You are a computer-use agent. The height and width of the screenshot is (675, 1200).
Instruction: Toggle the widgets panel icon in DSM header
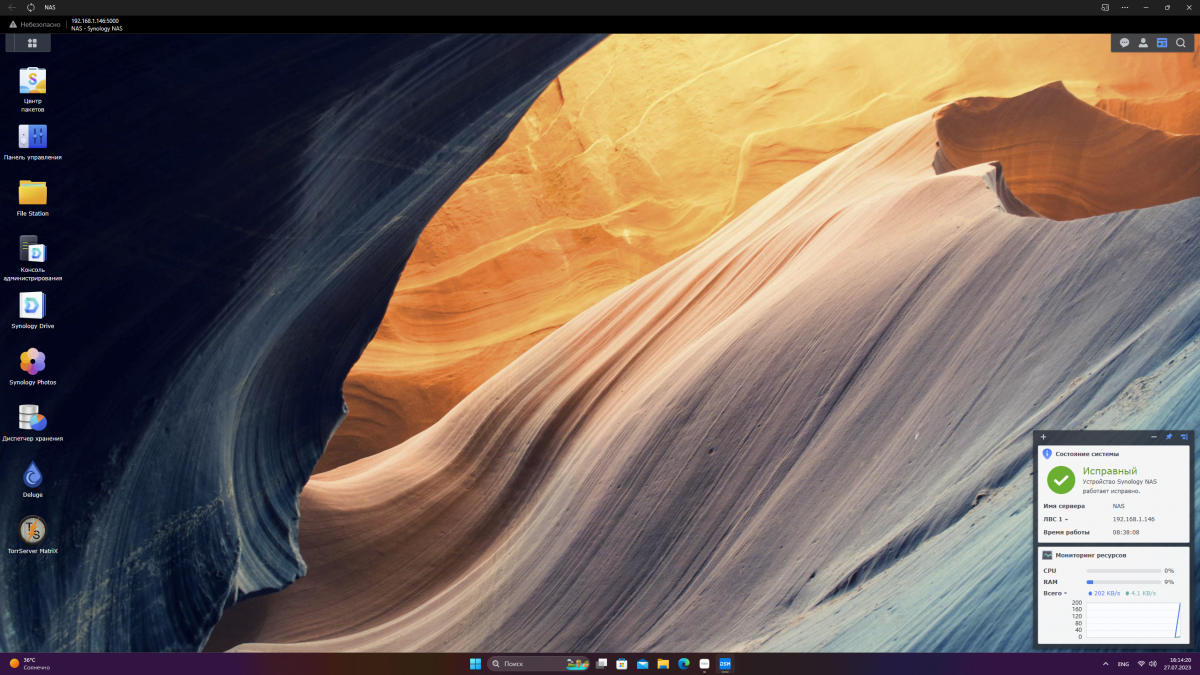(1162, 43)
